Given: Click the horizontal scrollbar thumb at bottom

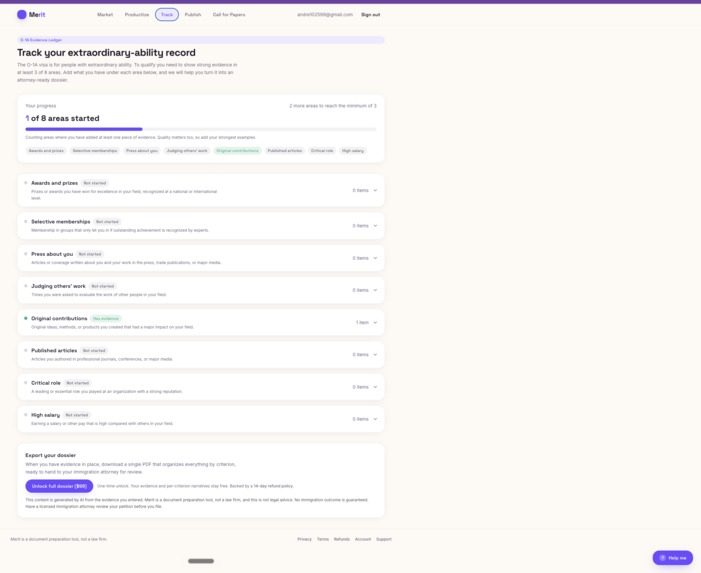Looking at the screenshot, I should pos(201,561).
